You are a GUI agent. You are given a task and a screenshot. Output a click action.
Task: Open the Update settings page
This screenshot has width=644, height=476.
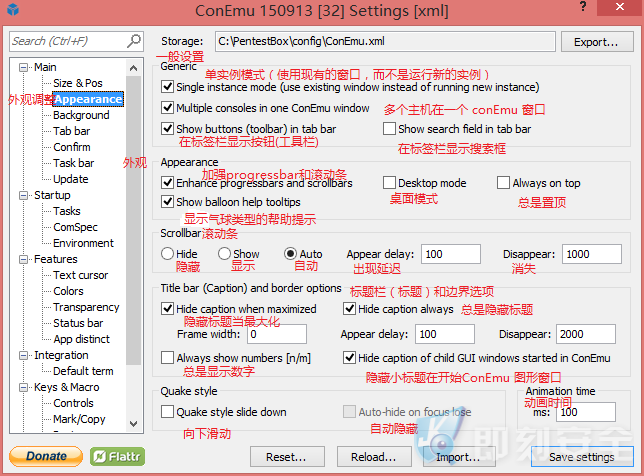pos(71,179)
